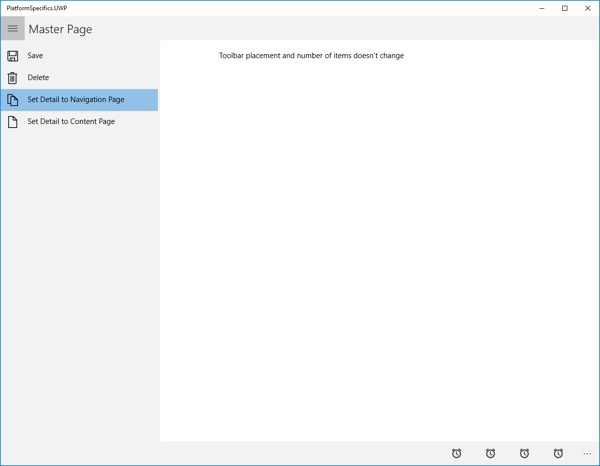Select the Save menu label
This screenshot has width=600, height=466.
tap(35, 55)
